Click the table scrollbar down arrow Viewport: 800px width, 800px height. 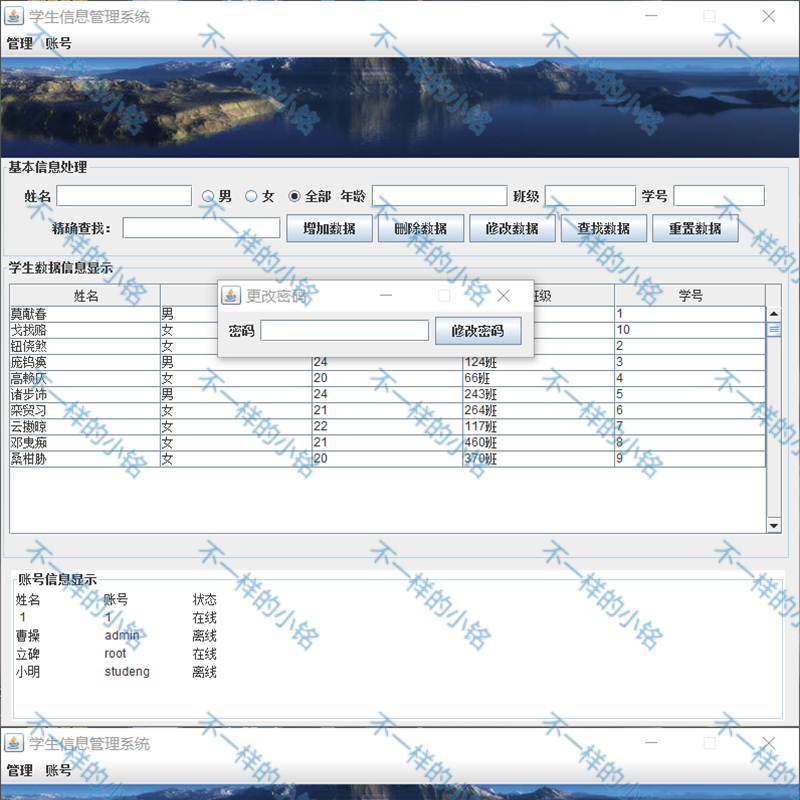[773, 525]
